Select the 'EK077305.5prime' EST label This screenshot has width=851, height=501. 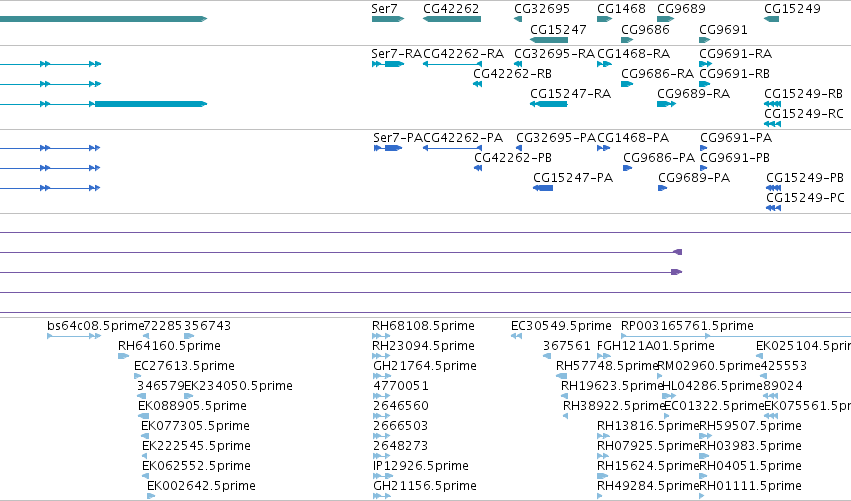click(195, 426)
